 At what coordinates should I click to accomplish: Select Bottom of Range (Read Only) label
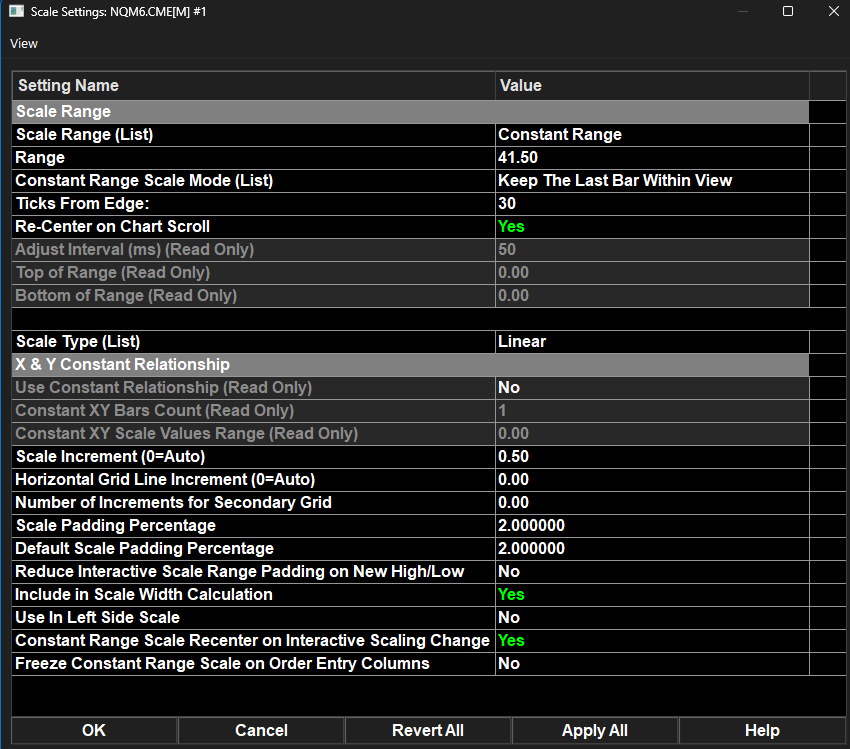(x=126, y=295)
